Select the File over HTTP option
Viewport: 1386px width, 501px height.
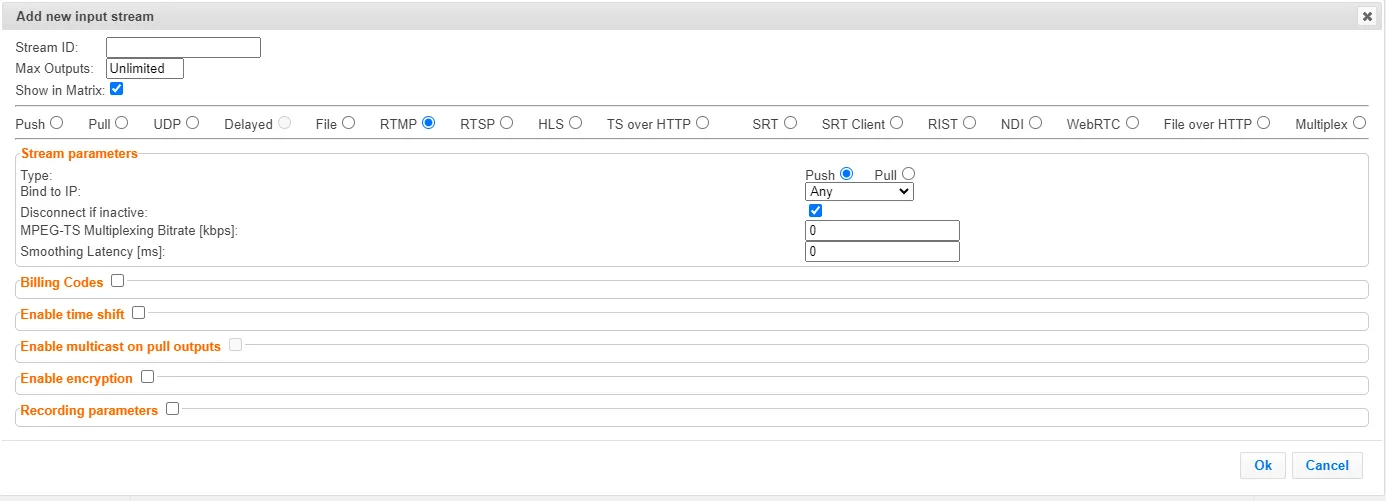tap(1264, 123)
